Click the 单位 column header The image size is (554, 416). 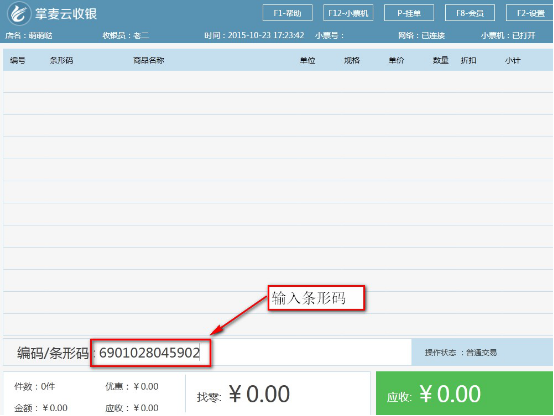point(307,60)
